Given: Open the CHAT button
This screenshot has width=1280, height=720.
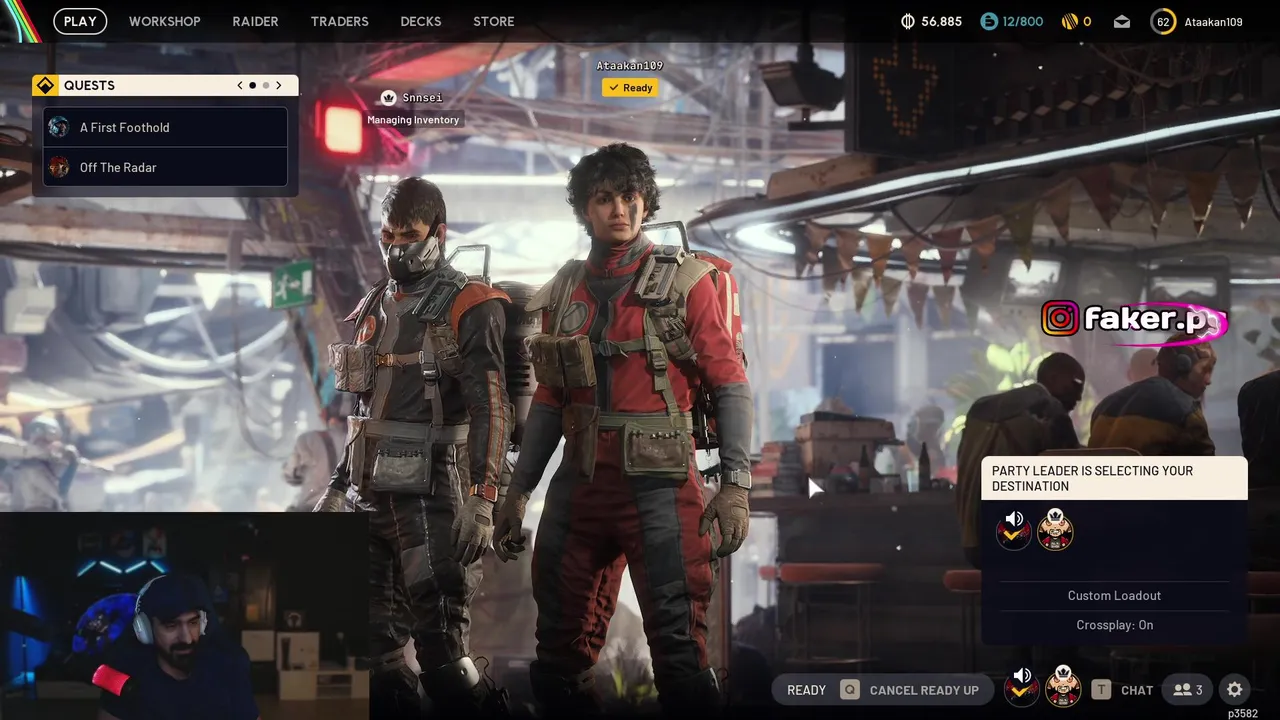Looking at the screenshot, I should pyautogui.click(x=1137, y=690).
